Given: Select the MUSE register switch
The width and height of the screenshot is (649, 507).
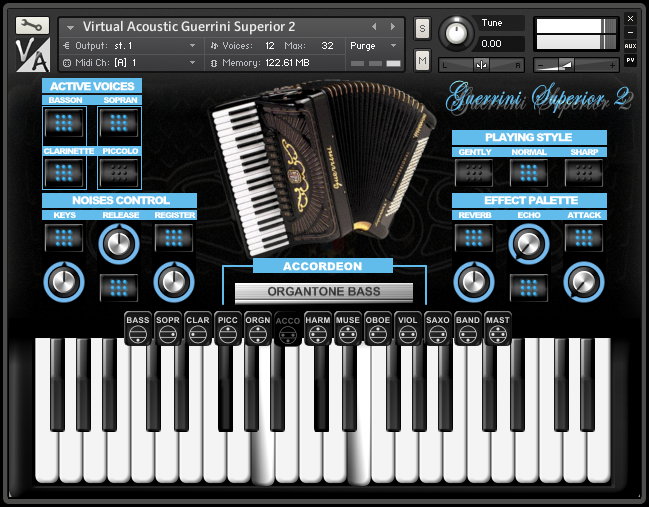Looking at the screenshot, I should pos(348,329).
